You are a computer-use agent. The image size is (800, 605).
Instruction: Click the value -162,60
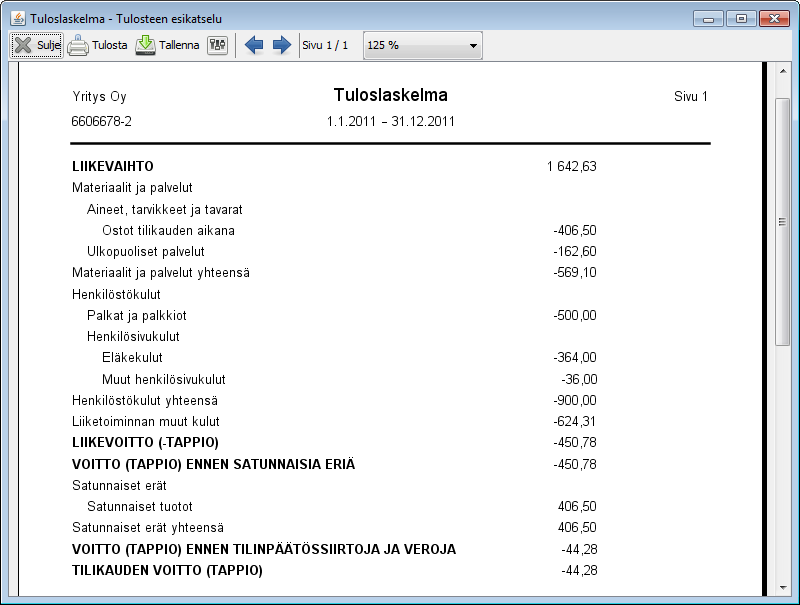pyautogui.click(x=575, y=251)
